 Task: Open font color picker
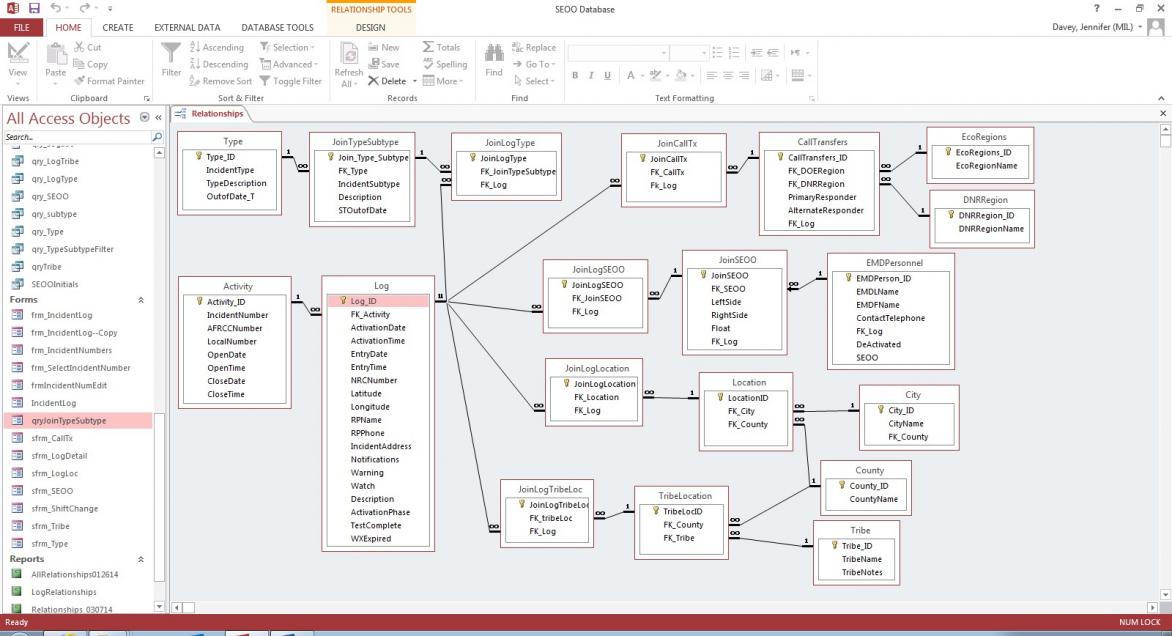click(x=634, y=75)
